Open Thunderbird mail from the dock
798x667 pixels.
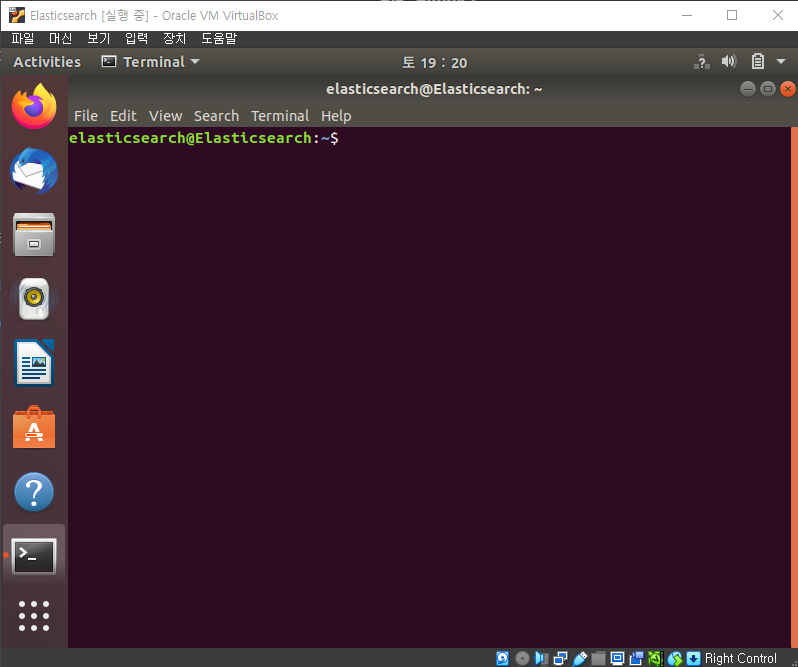point(34,171)
